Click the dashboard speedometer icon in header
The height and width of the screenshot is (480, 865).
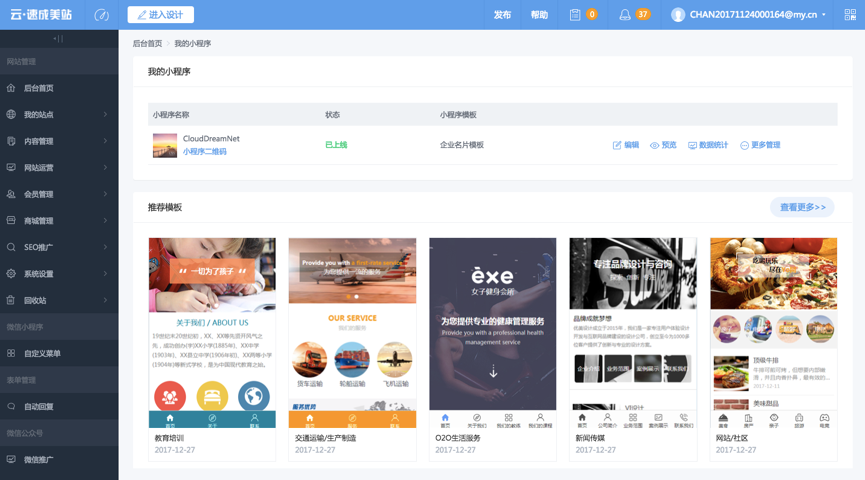(102, 15)
